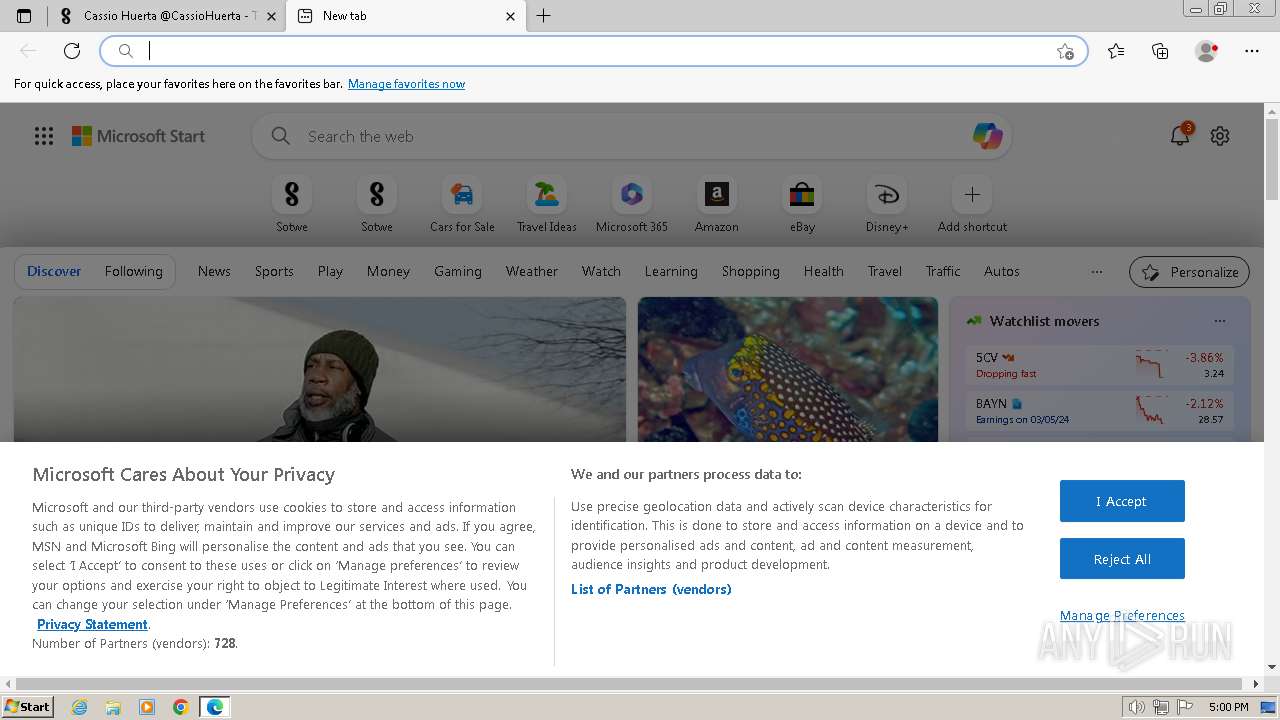Open Copilot icon in search box
This screenshot has width=1280, height=720.
click(988, 136)
